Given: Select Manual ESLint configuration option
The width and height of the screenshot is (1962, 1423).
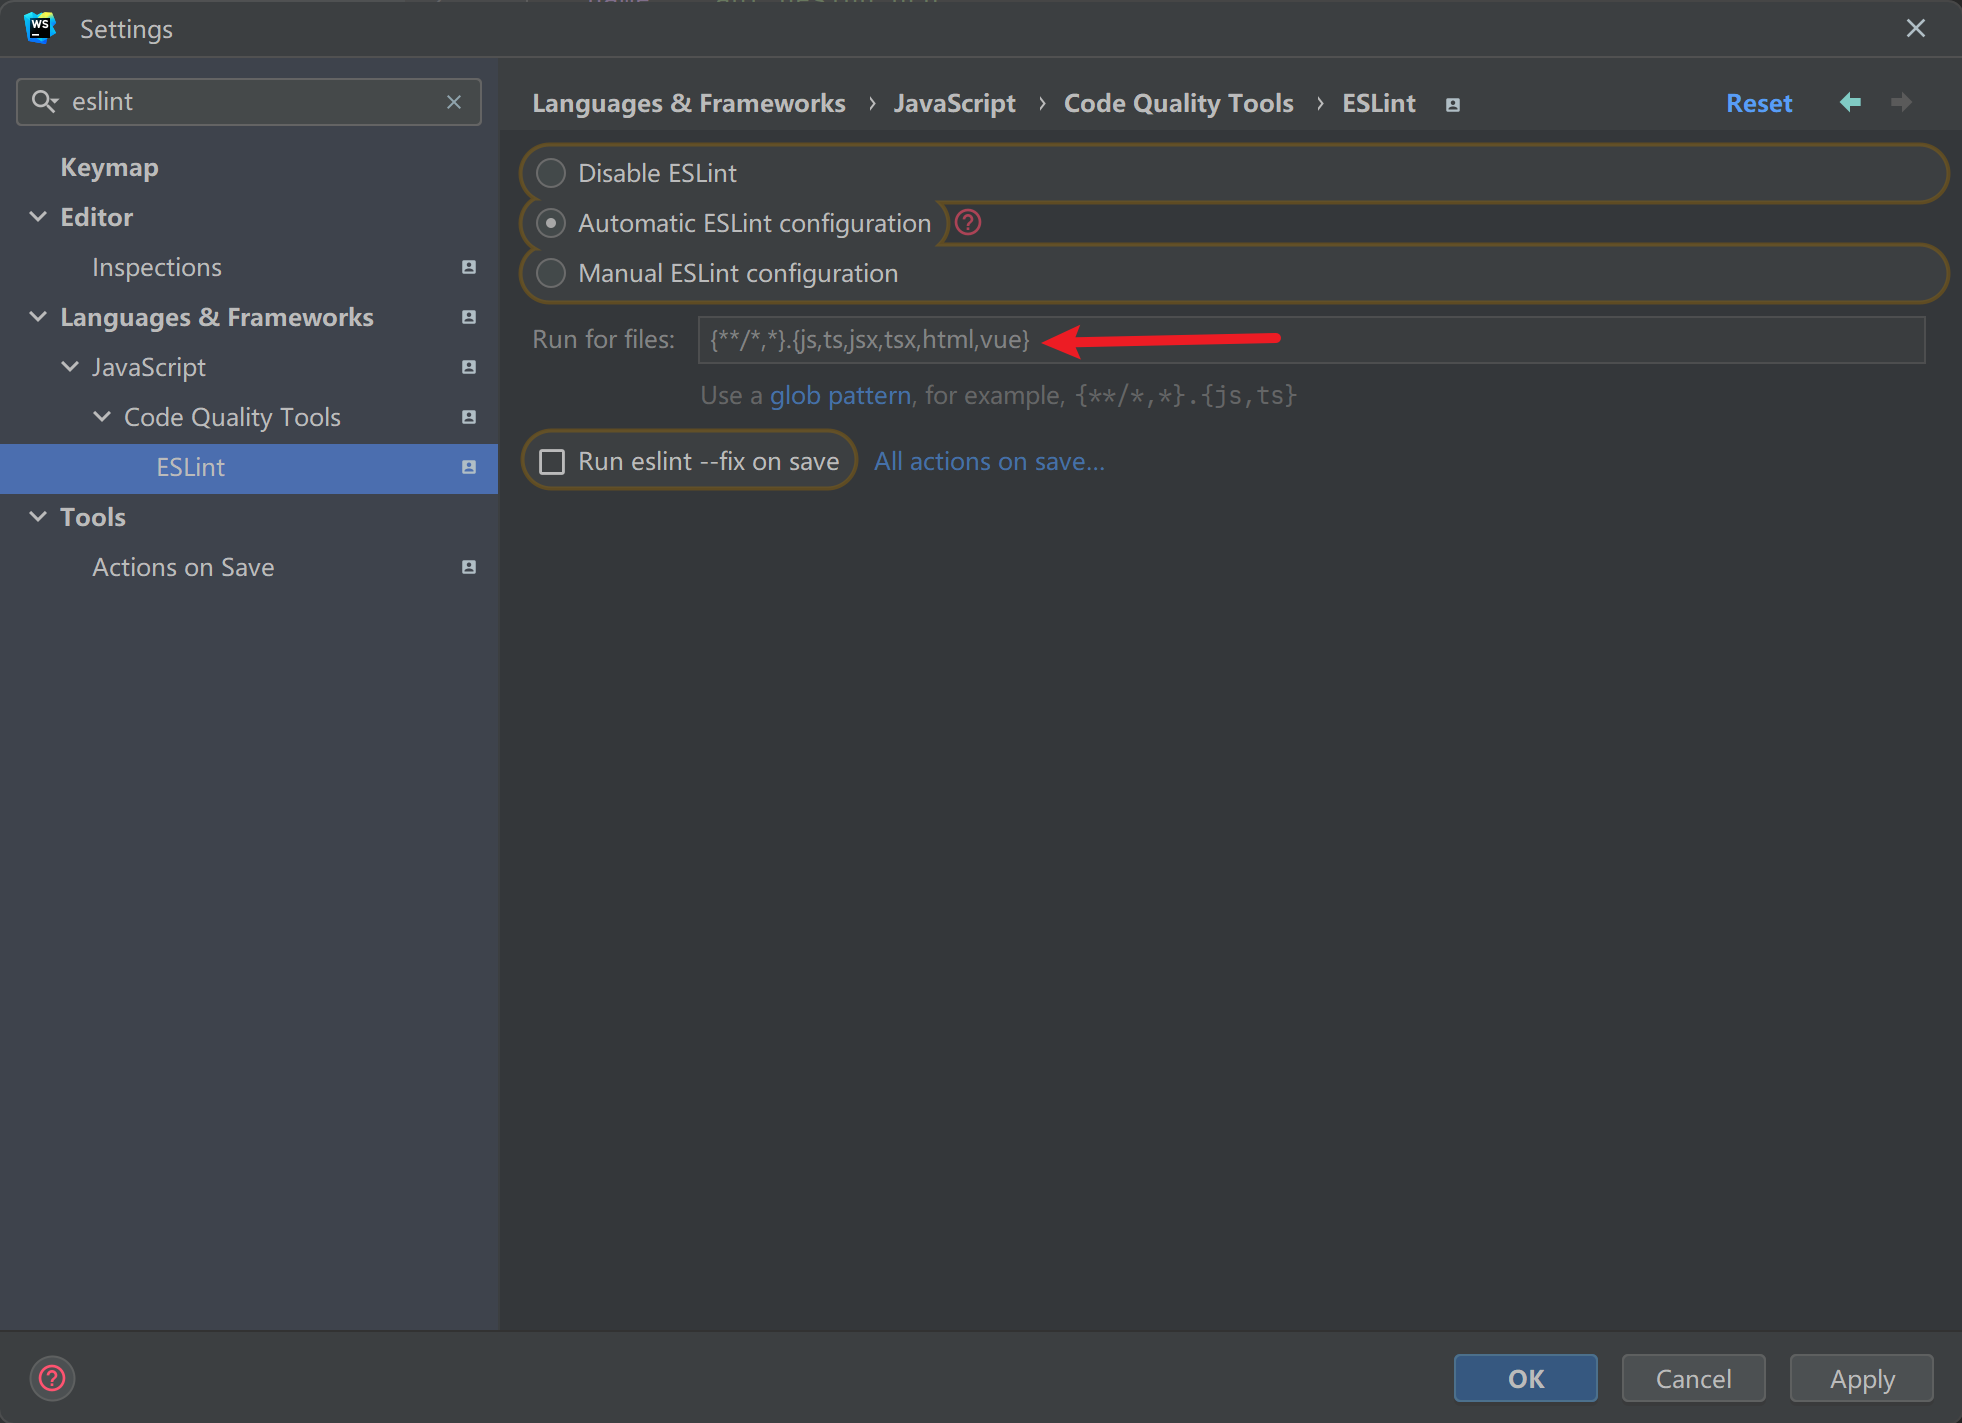Looking at the screenshot, I should (551, 273).
